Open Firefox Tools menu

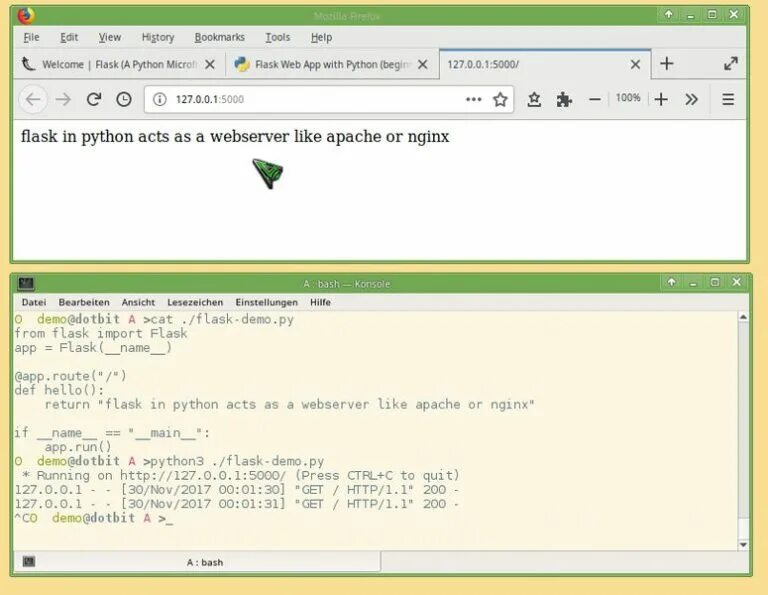pos(277,37)
